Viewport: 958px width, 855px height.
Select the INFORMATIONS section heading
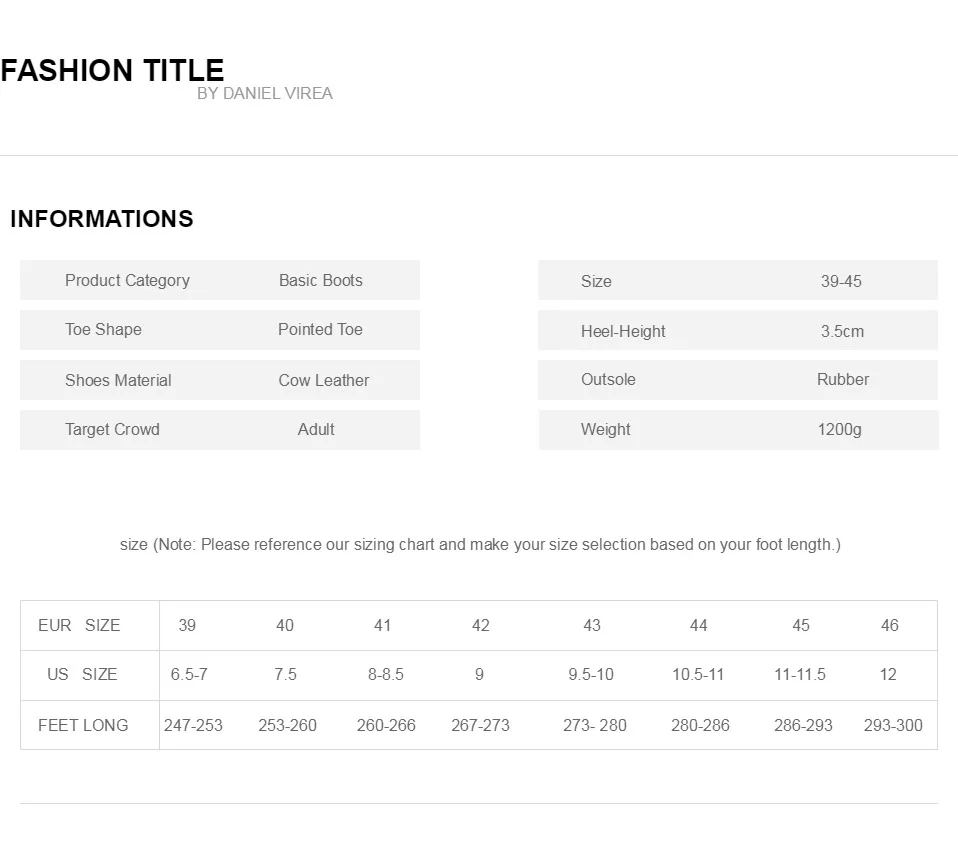point(102,219)
